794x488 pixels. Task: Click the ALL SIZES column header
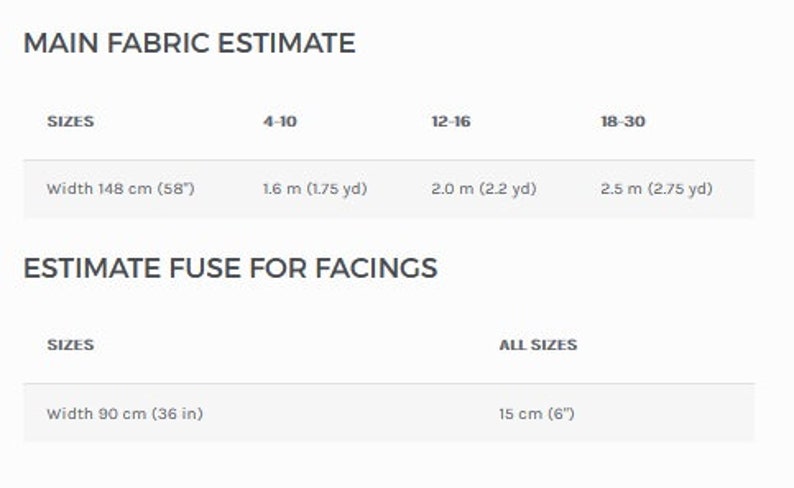tap(538, 345)
